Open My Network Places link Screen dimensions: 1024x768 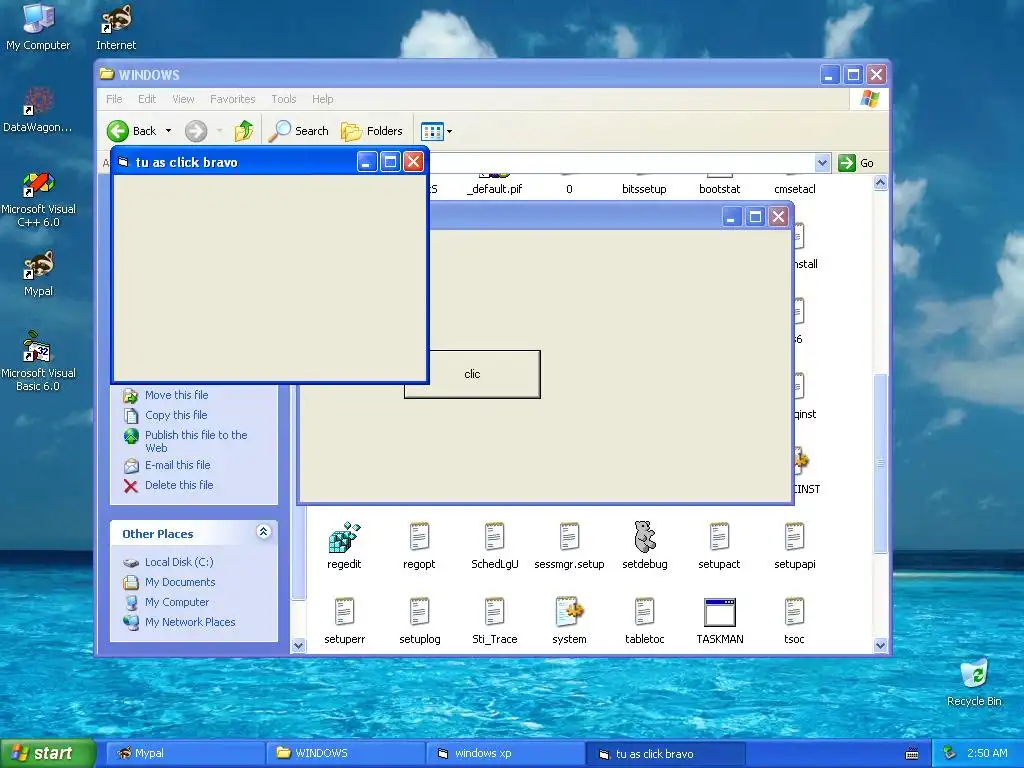(x=190, y=622)
